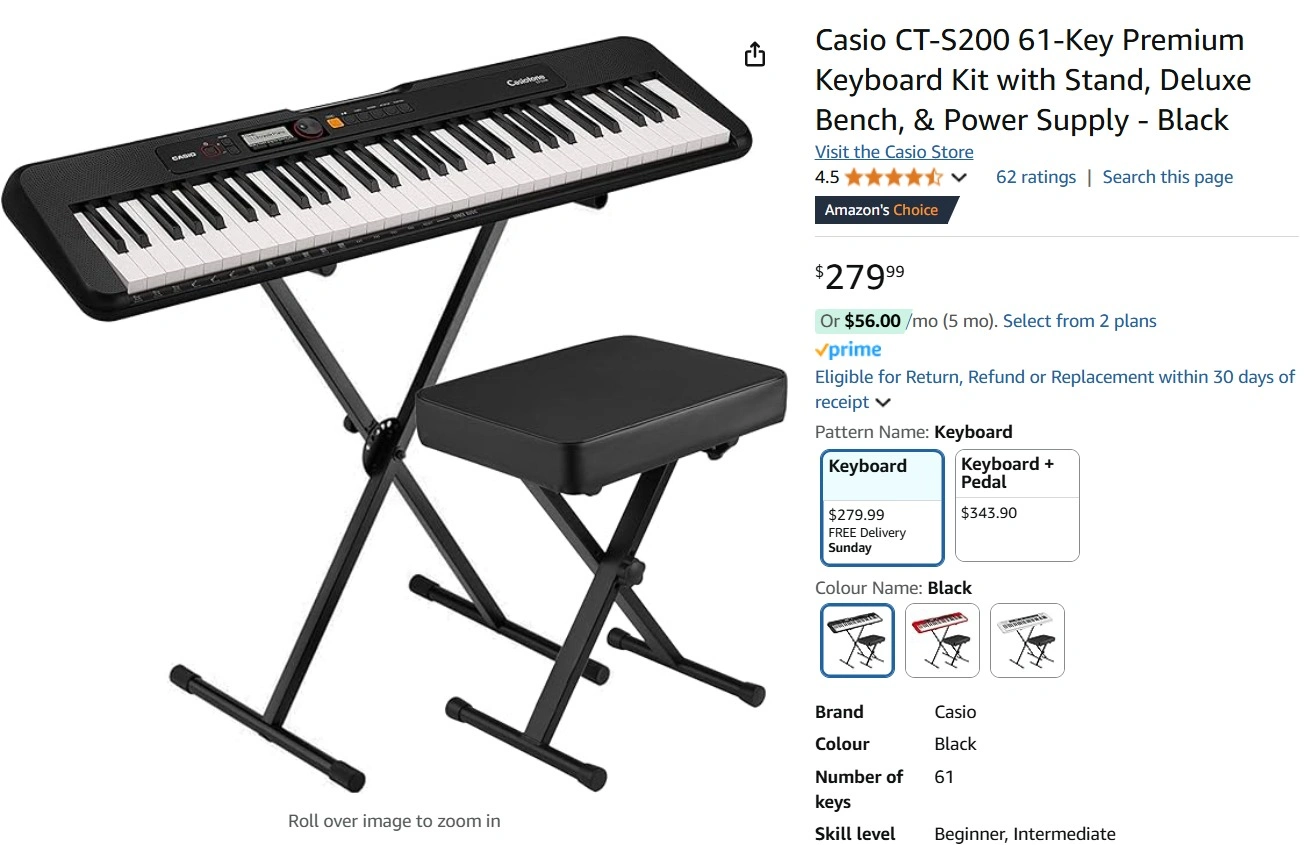Visit the Casio Store link
Screen dimensions: 1308x845
click(894, 152)
